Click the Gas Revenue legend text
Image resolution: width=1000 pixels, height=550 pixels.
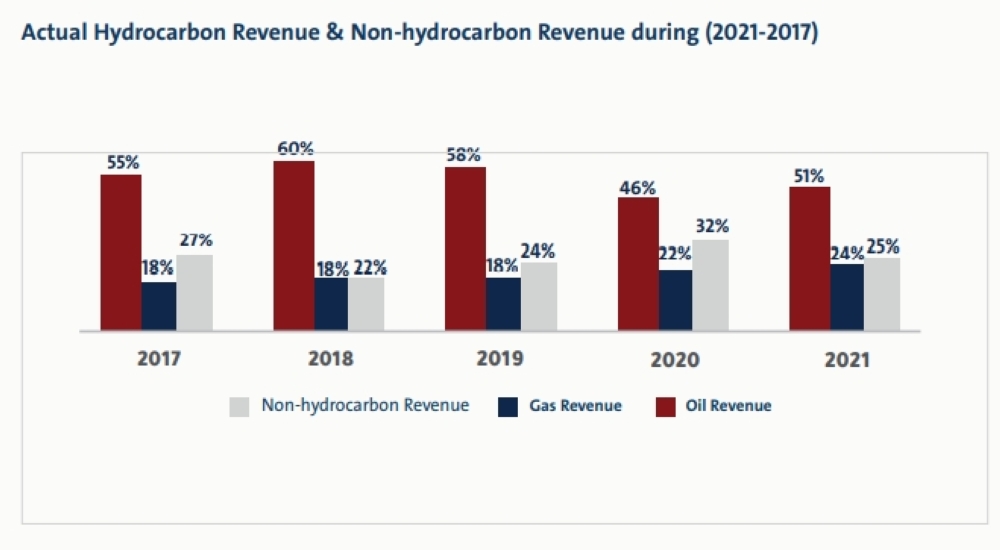coord(575,406)
